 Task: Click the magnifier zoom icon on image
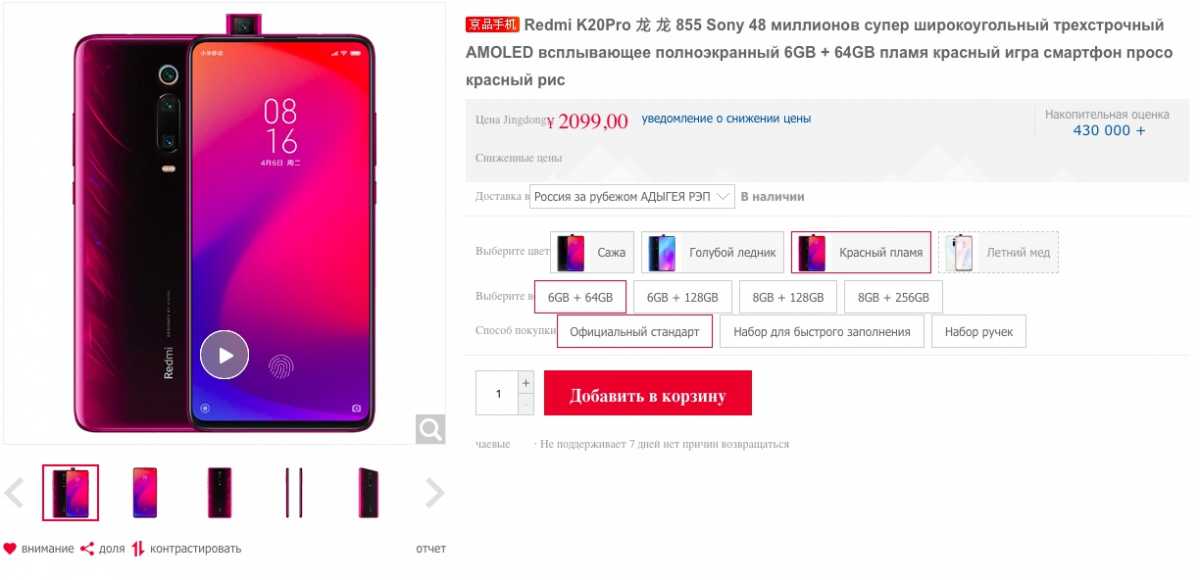click(x=430, y=429)
